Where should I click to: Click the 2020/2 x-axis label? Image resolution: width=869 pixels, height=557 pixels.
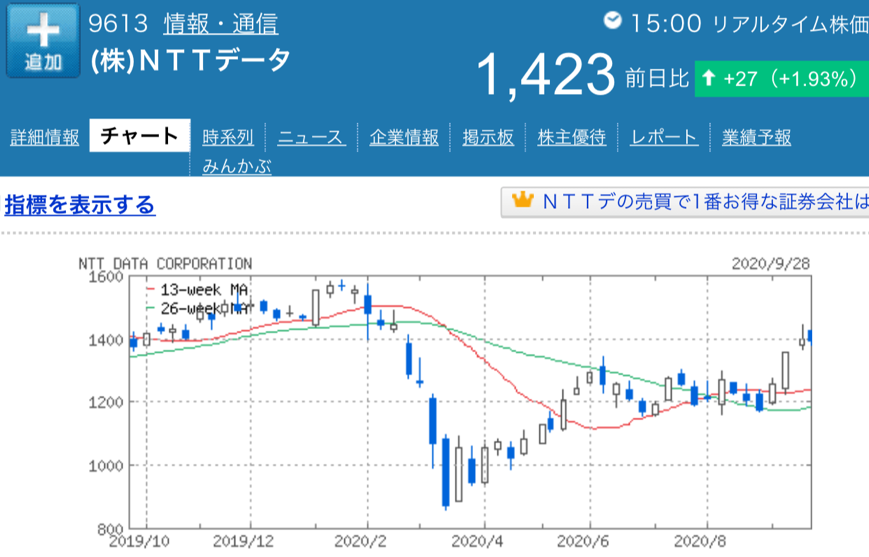click(360, 541)
